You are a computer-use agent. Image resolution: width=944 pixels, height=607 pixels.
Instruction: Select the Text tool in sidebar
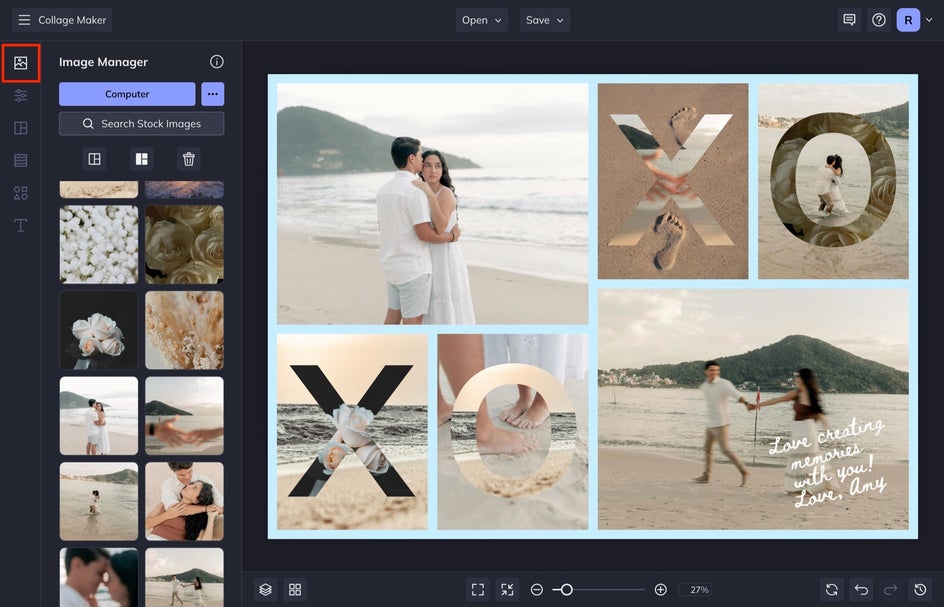[x=20, y=225]
